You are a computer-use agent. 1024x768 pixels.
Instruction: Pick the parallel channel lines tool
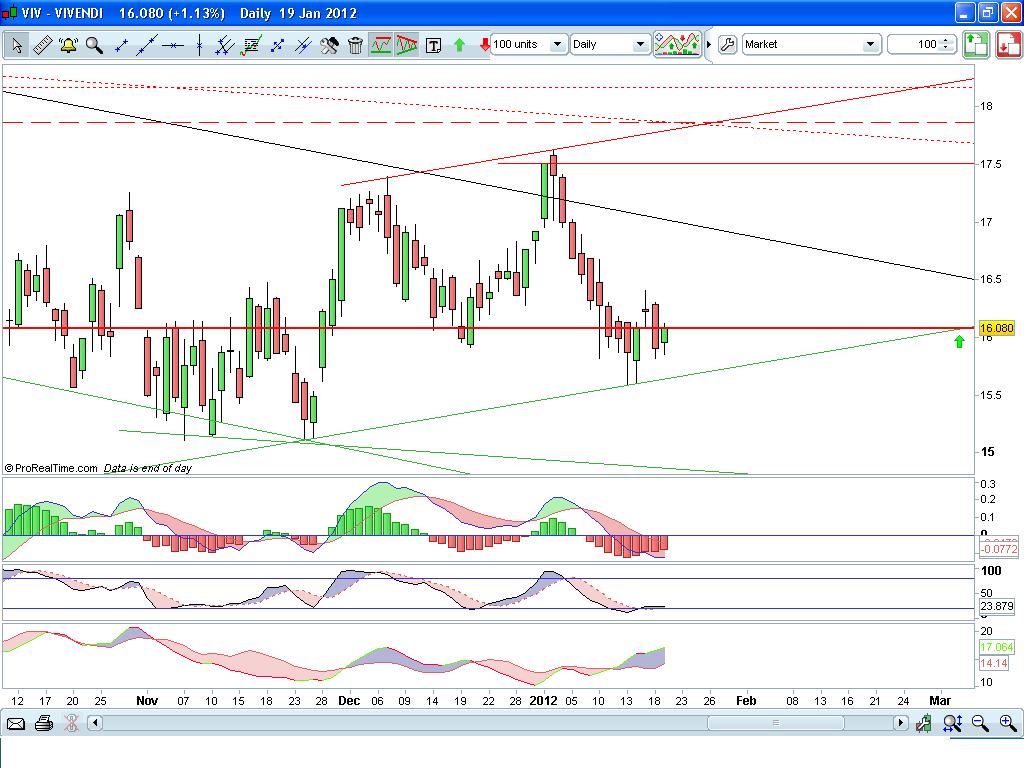[225, 45]
